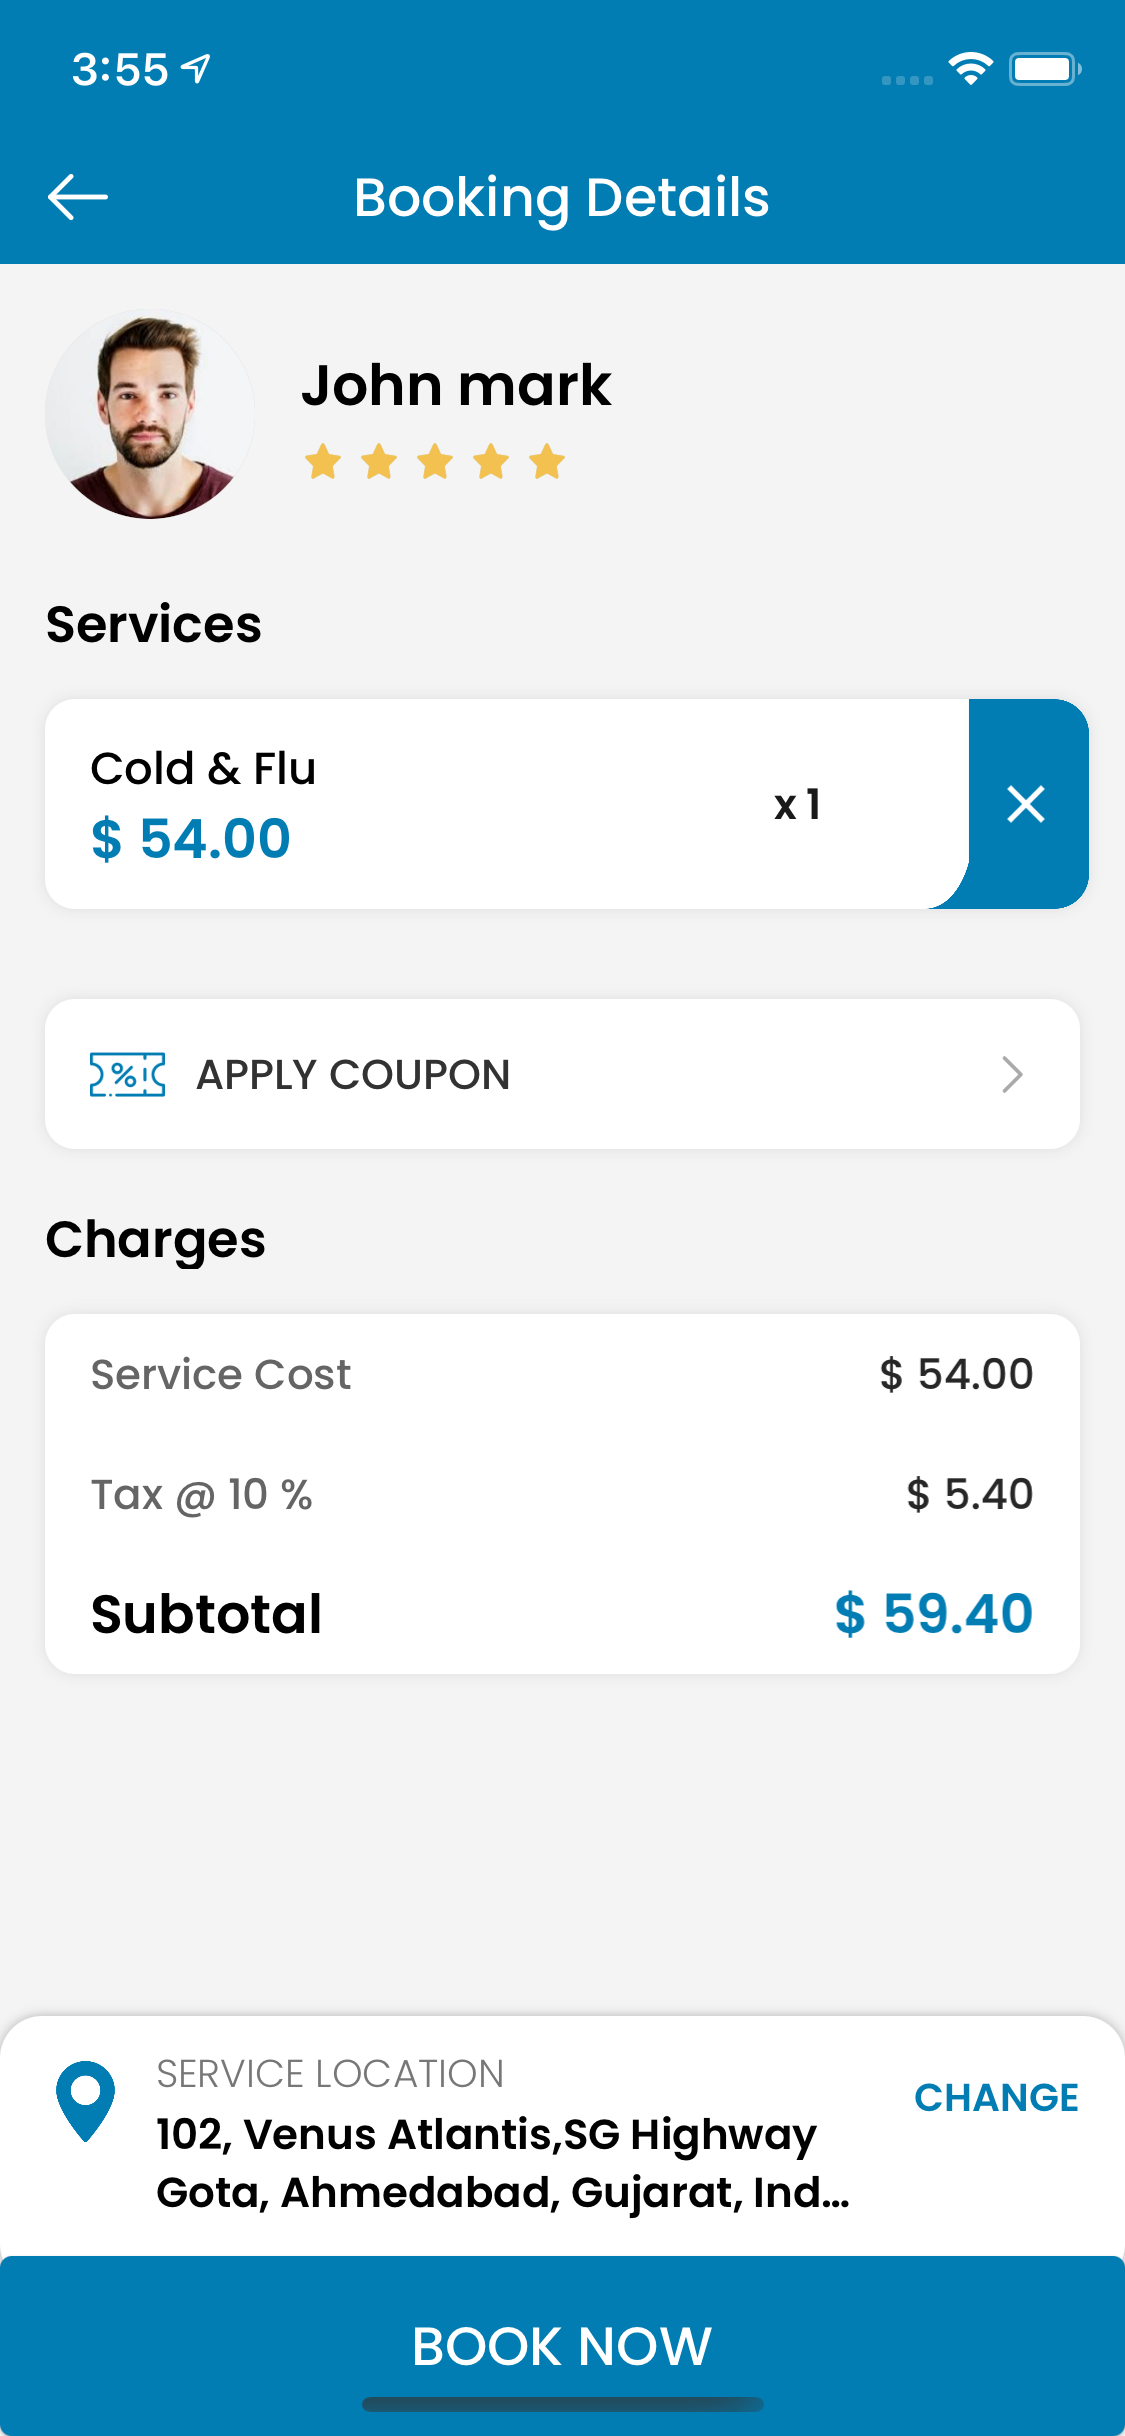
Task: Tap the service location address text
Action: (x=503, y=2163)
